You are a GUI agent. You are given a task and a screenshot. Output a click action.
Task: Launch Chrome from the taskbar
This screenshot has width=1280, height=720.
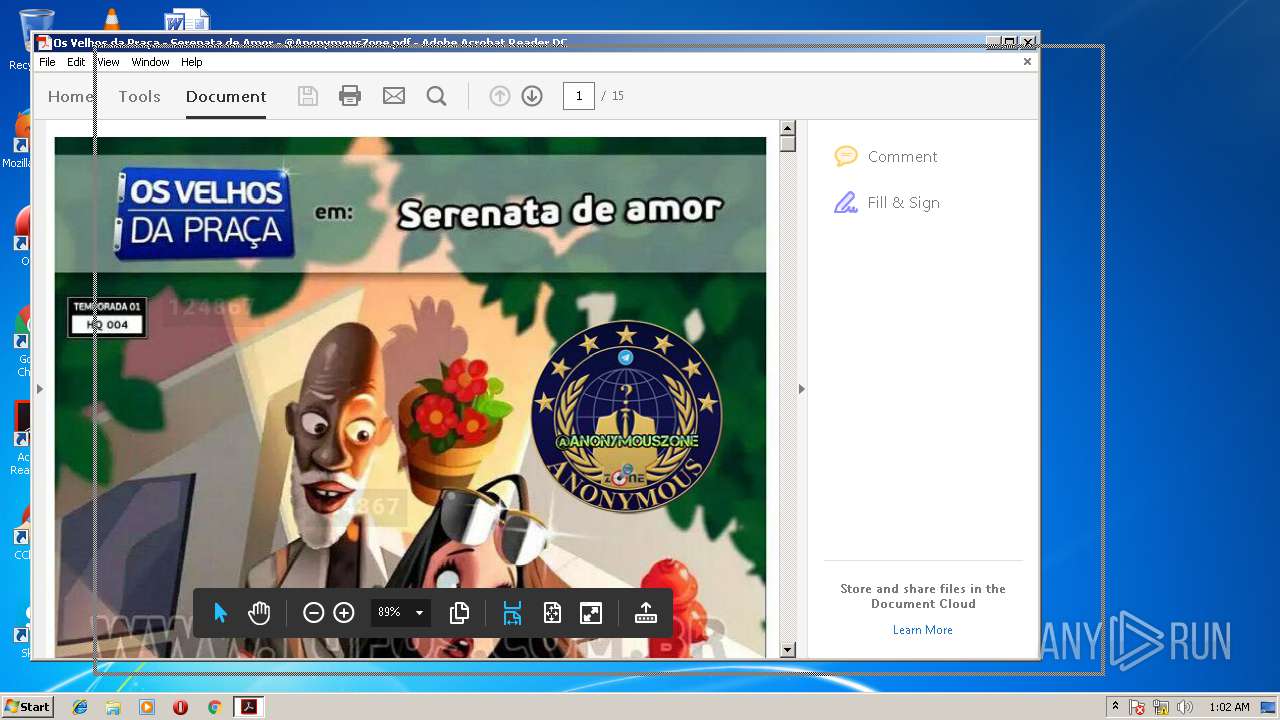click(214, 707)
